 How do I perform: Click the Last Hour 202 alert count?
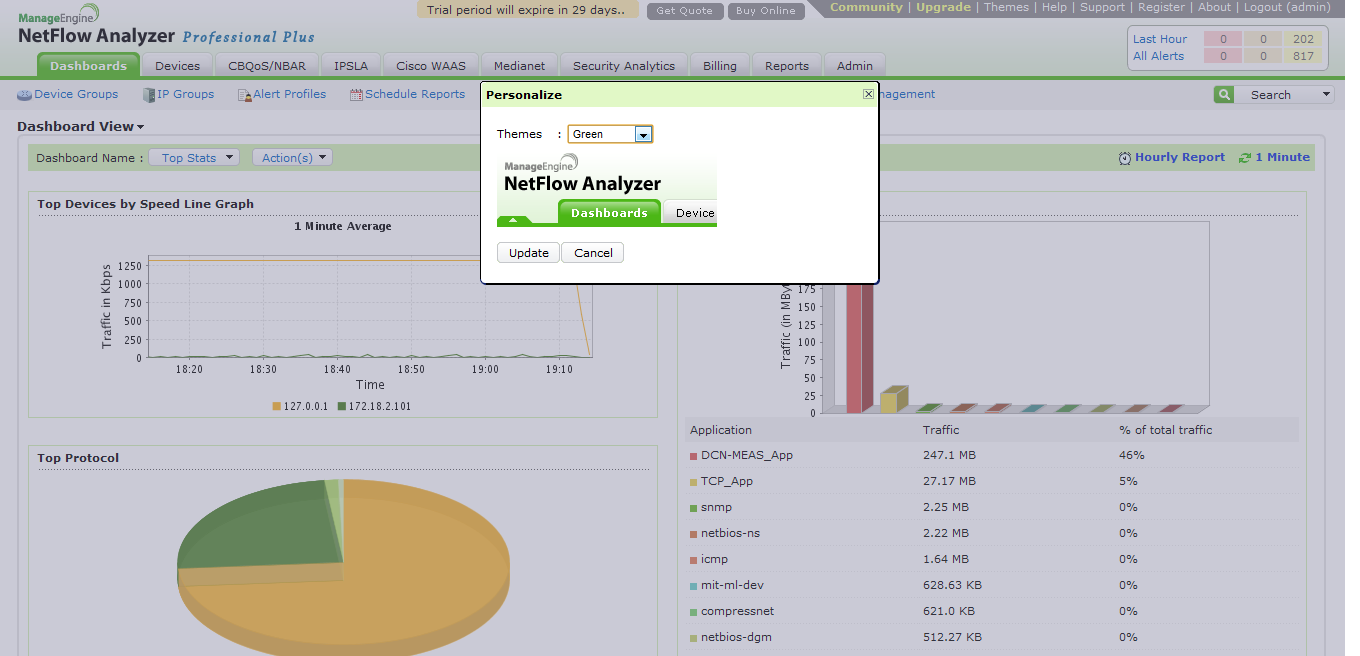pyautogui.click(x=1303, y=39)
